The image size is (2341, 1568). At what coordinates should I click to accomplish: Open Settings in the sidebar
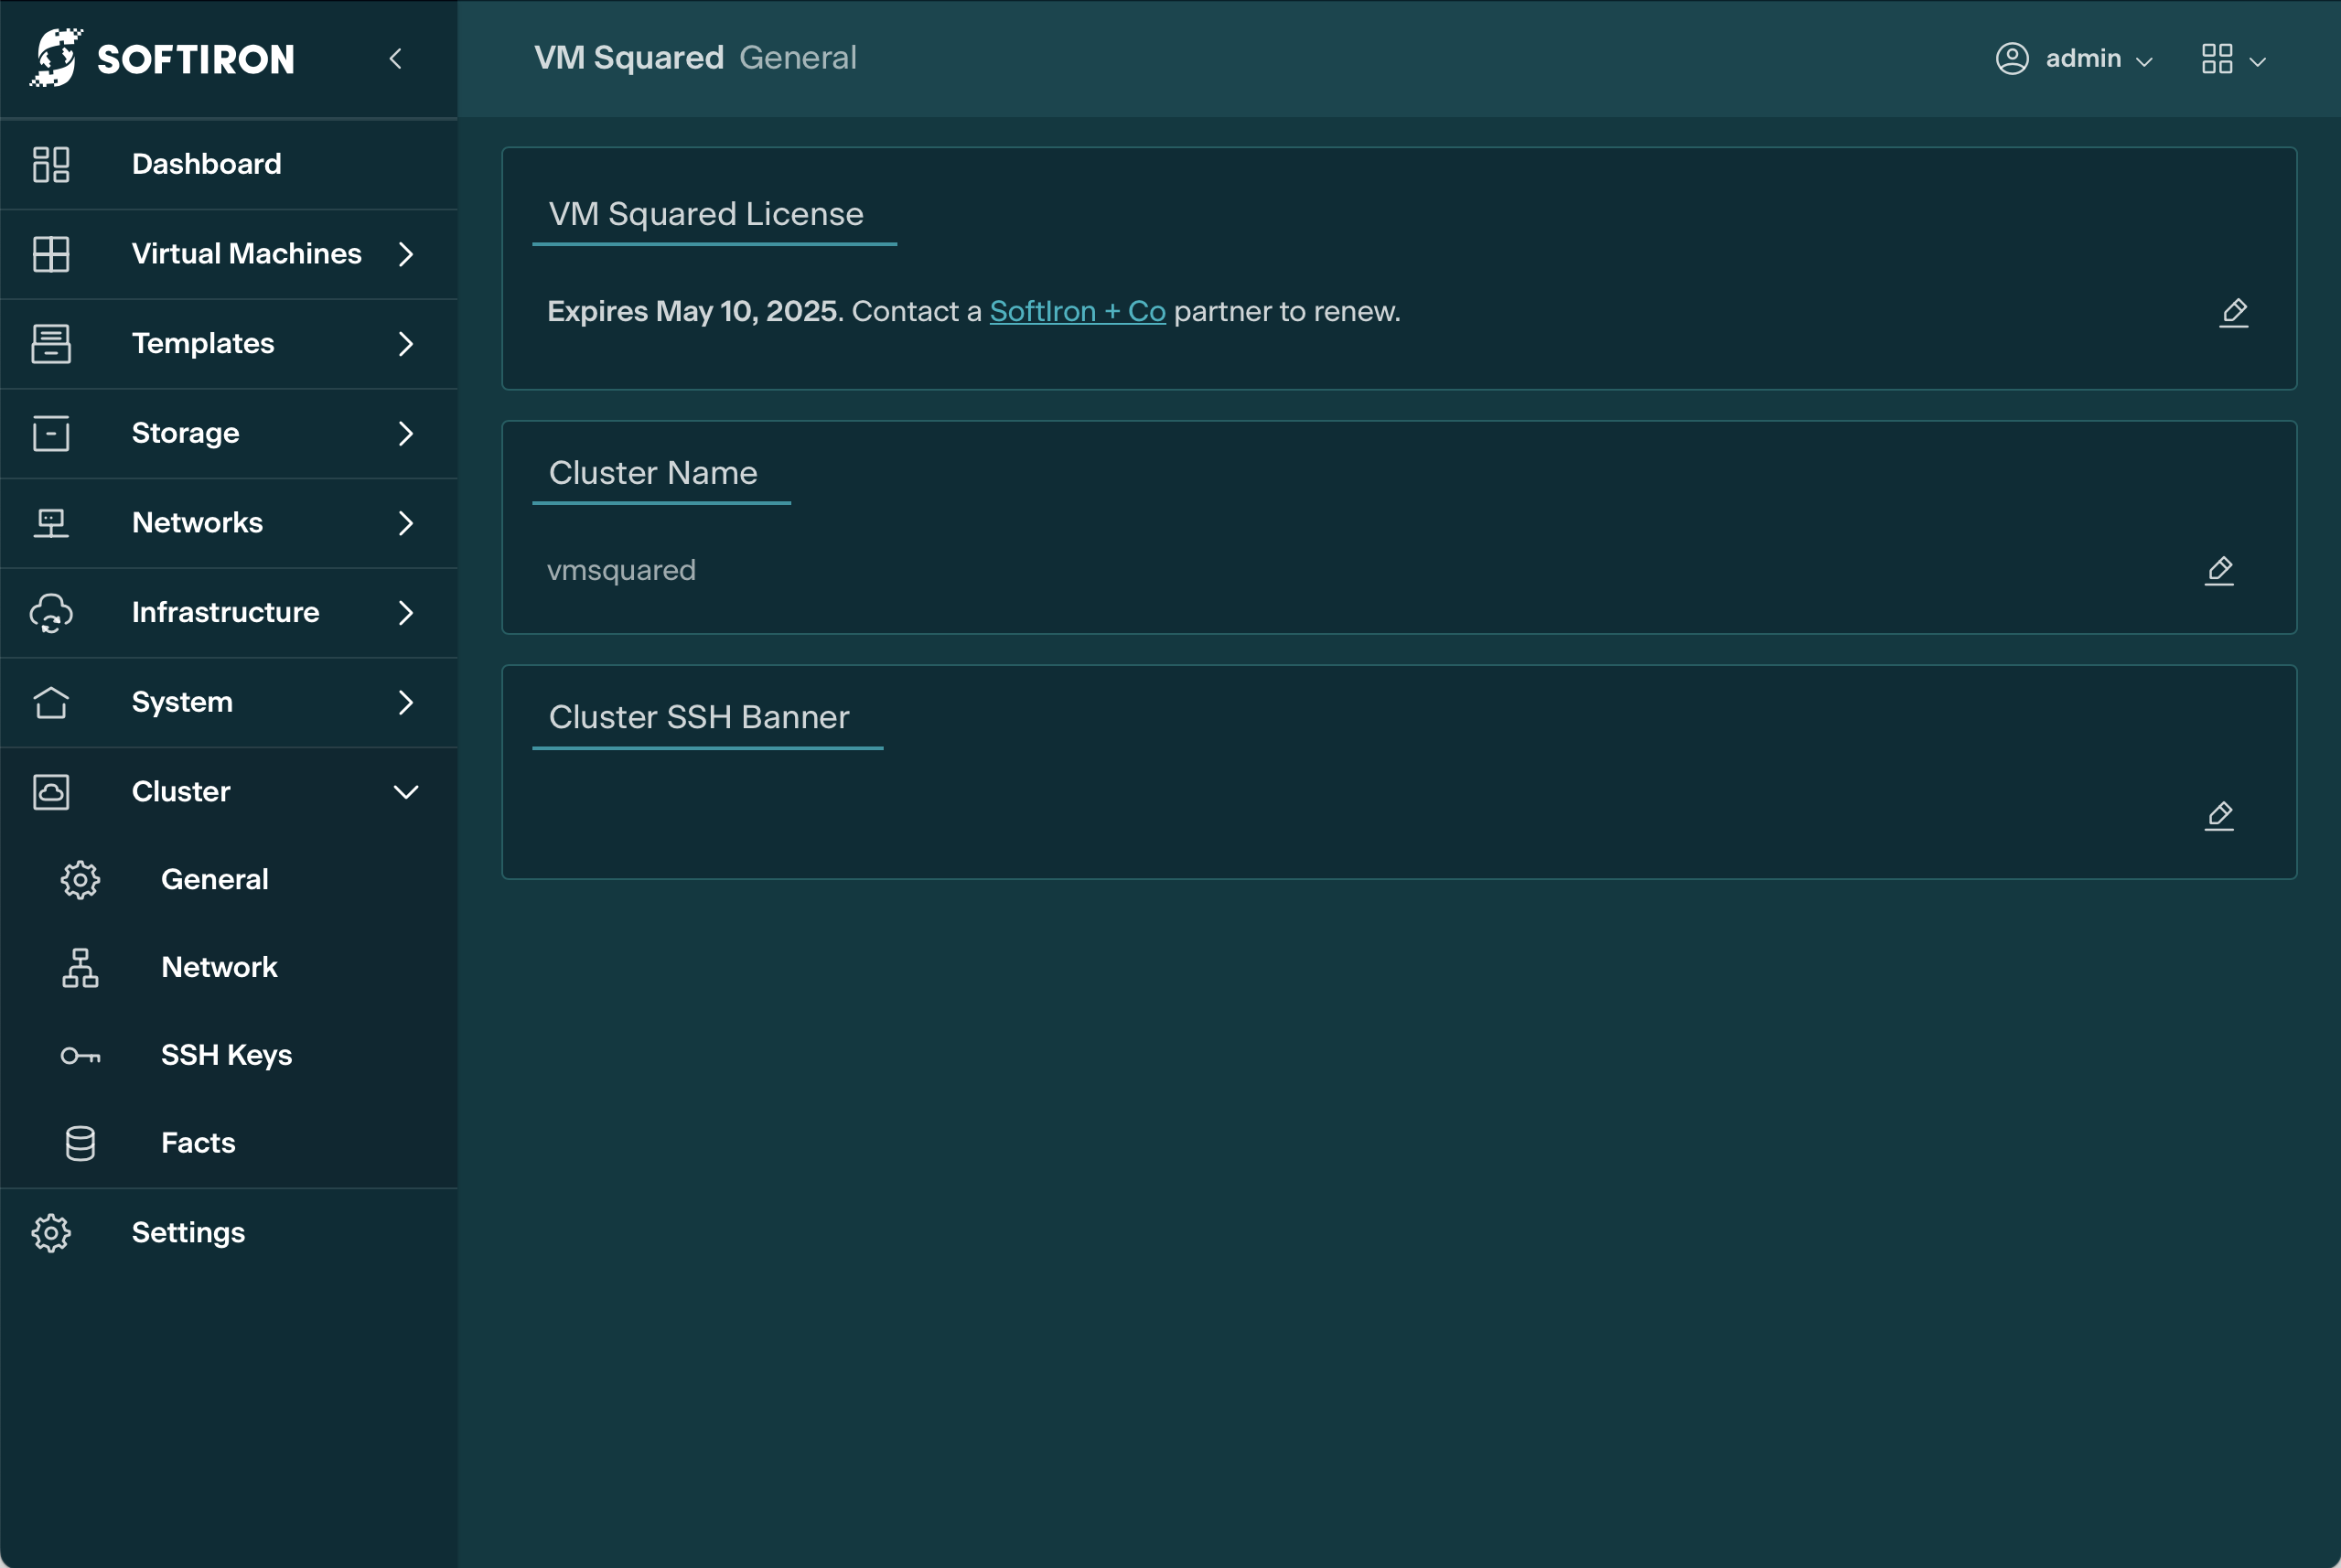[x=188, y=1233]
